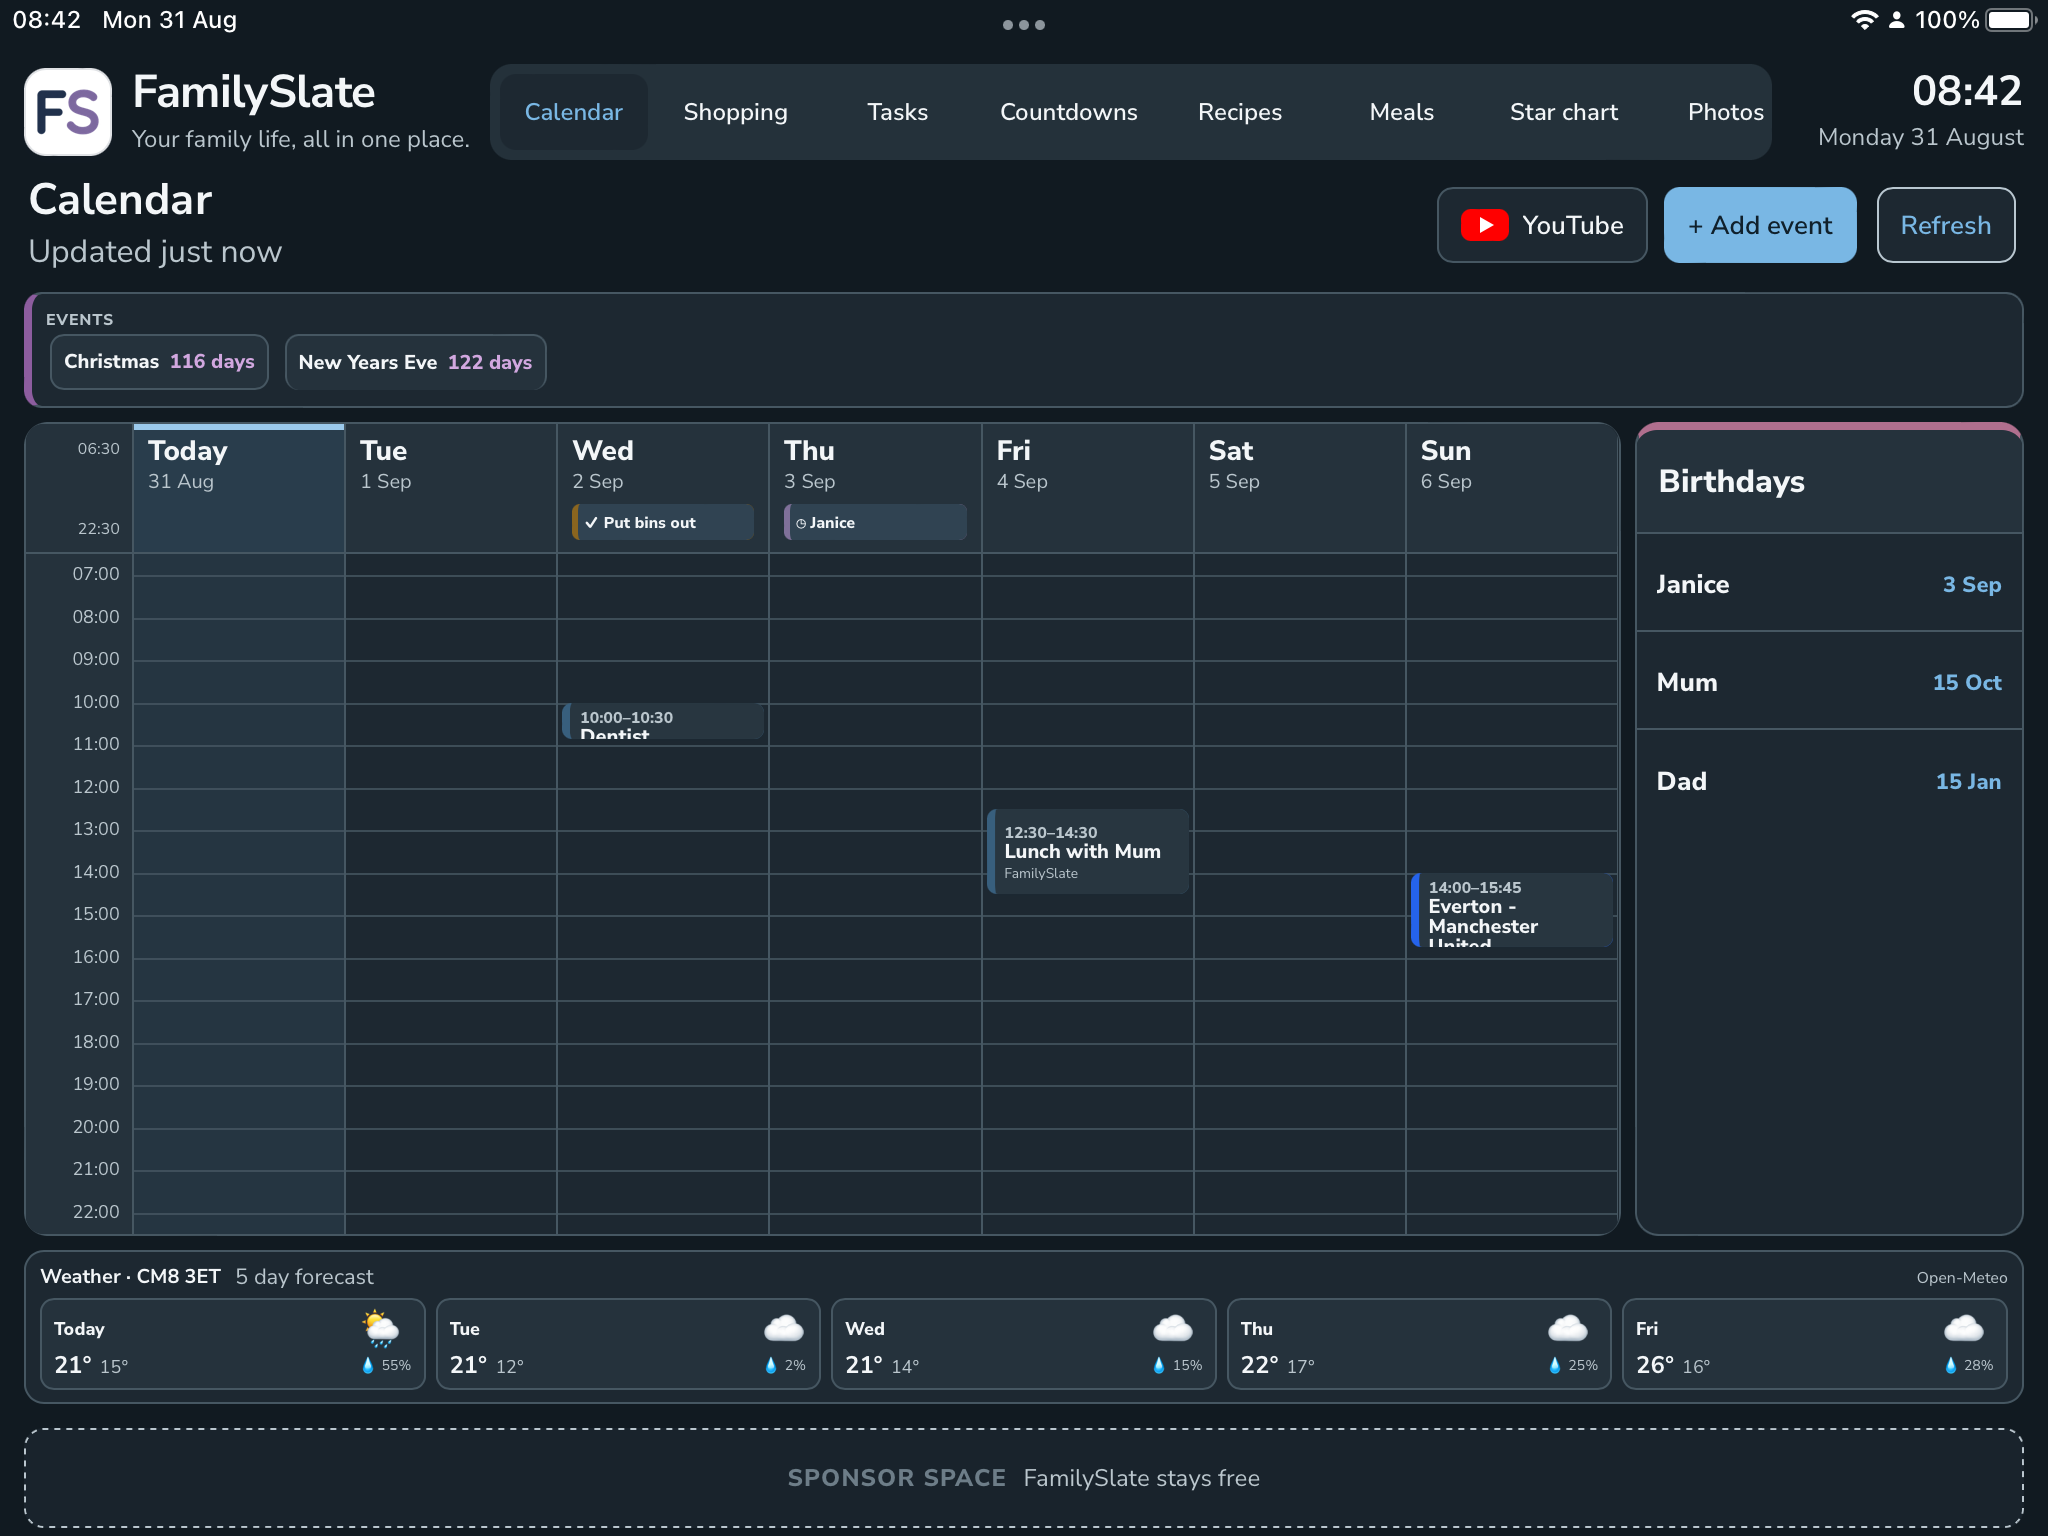Click the Sponsor Space banner
The width and height of the screenshot is (2048, 1536).
pyautogui.click(x=1024, y=1478)
